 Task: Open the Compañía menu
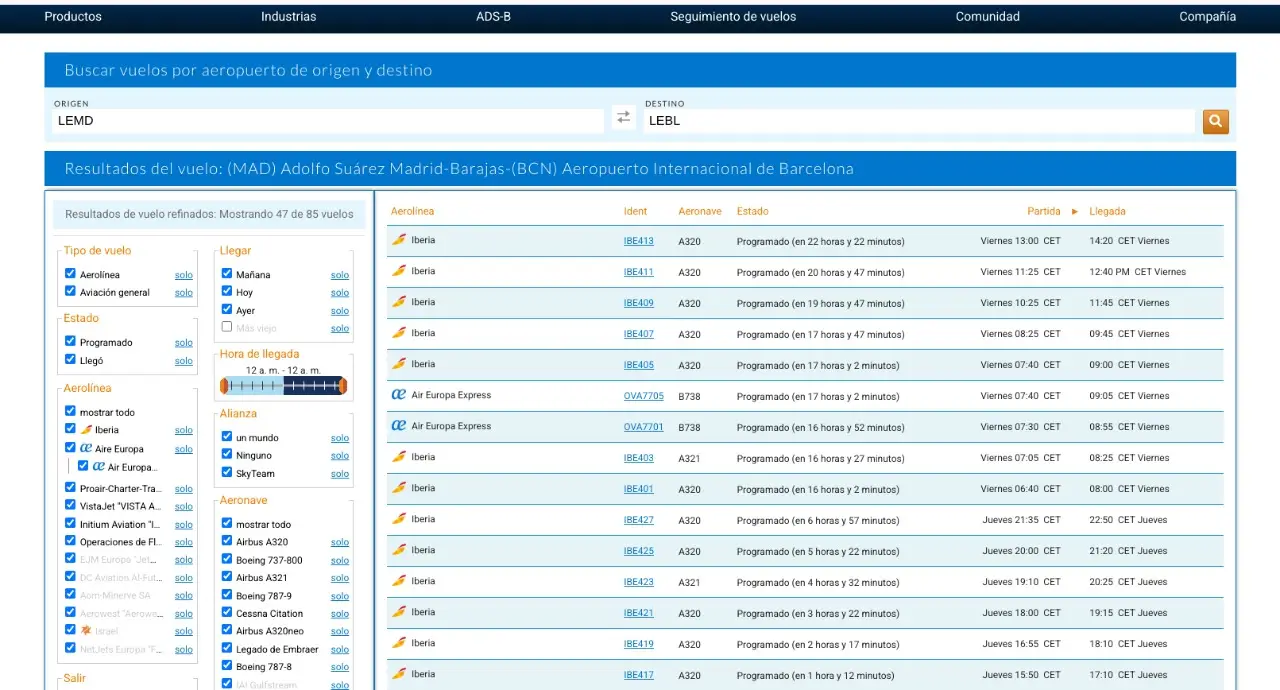click(x=1207, y=17)
